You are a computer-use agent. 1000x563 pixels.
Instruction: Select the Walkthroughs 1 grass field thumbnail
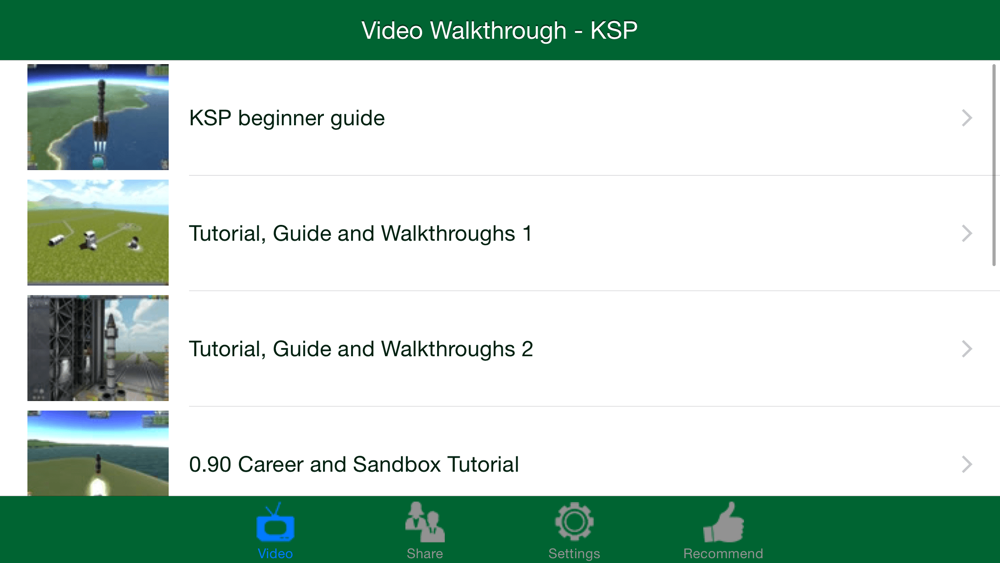[98, 232]
